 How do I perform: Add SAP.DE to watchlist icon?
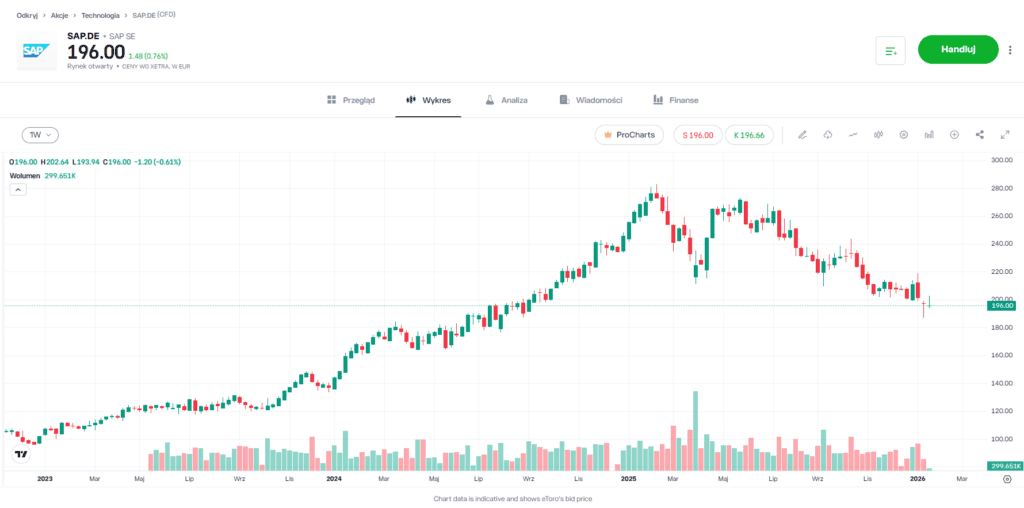coord(890,50)
